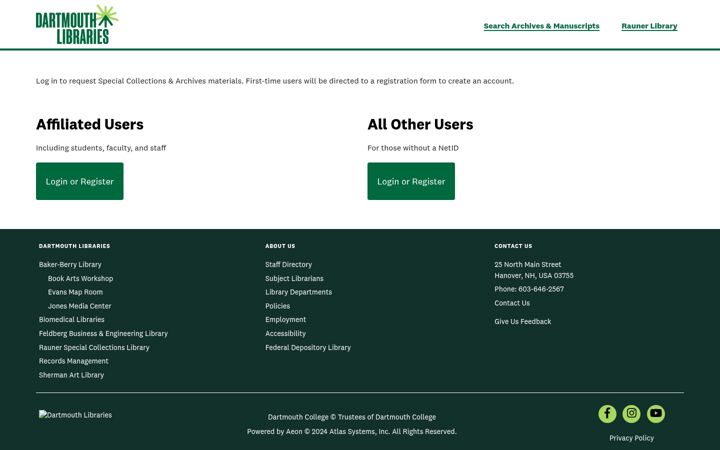The height and width of the screenshot is (450, 720).
Task: Open Federal Depository Library link
Action: pos(308,348)
